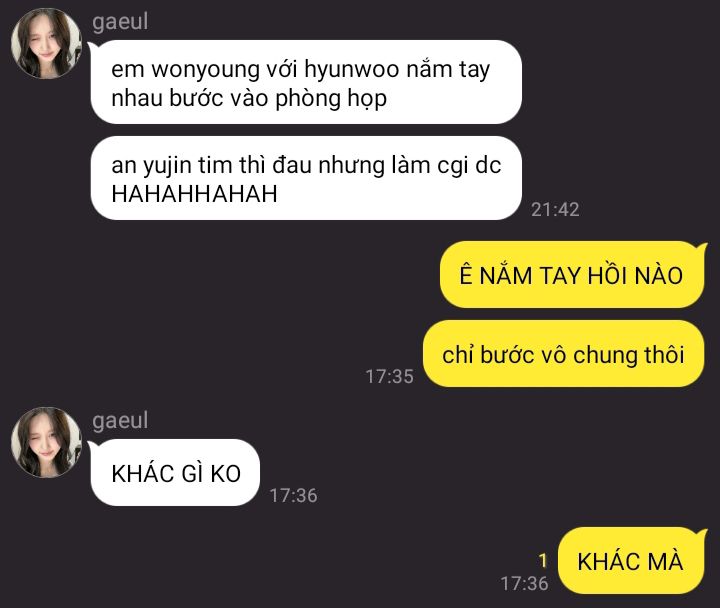The width and height of the screenshot is (720, 608).
Task: Select the yellow 'KHÁC MÀ' bubble
Action: tap(630, 561)
